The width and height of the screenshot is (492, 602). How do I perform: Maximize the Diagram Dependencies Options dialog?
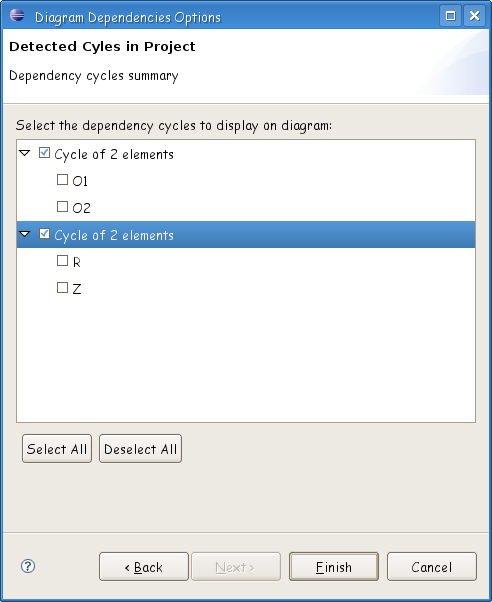coord(451,16)
